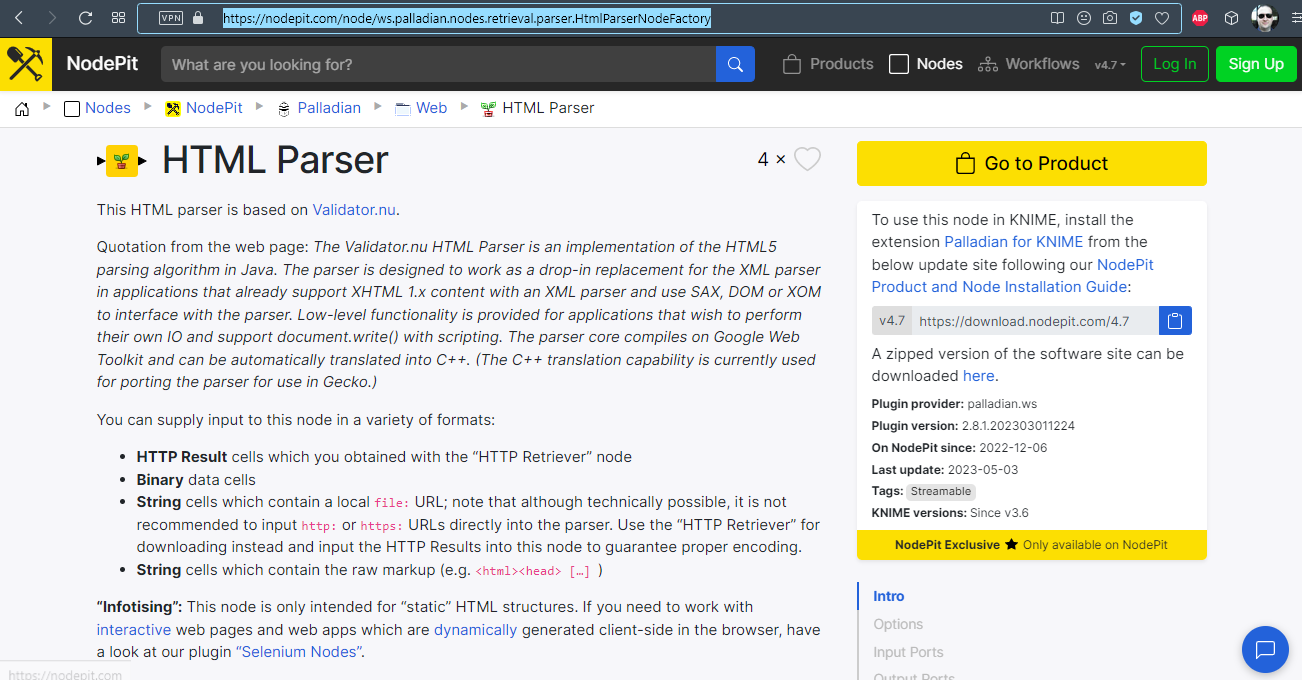Click the Go to Product button
Screen dimensions: 1302x680
[x=1032, y=163]
